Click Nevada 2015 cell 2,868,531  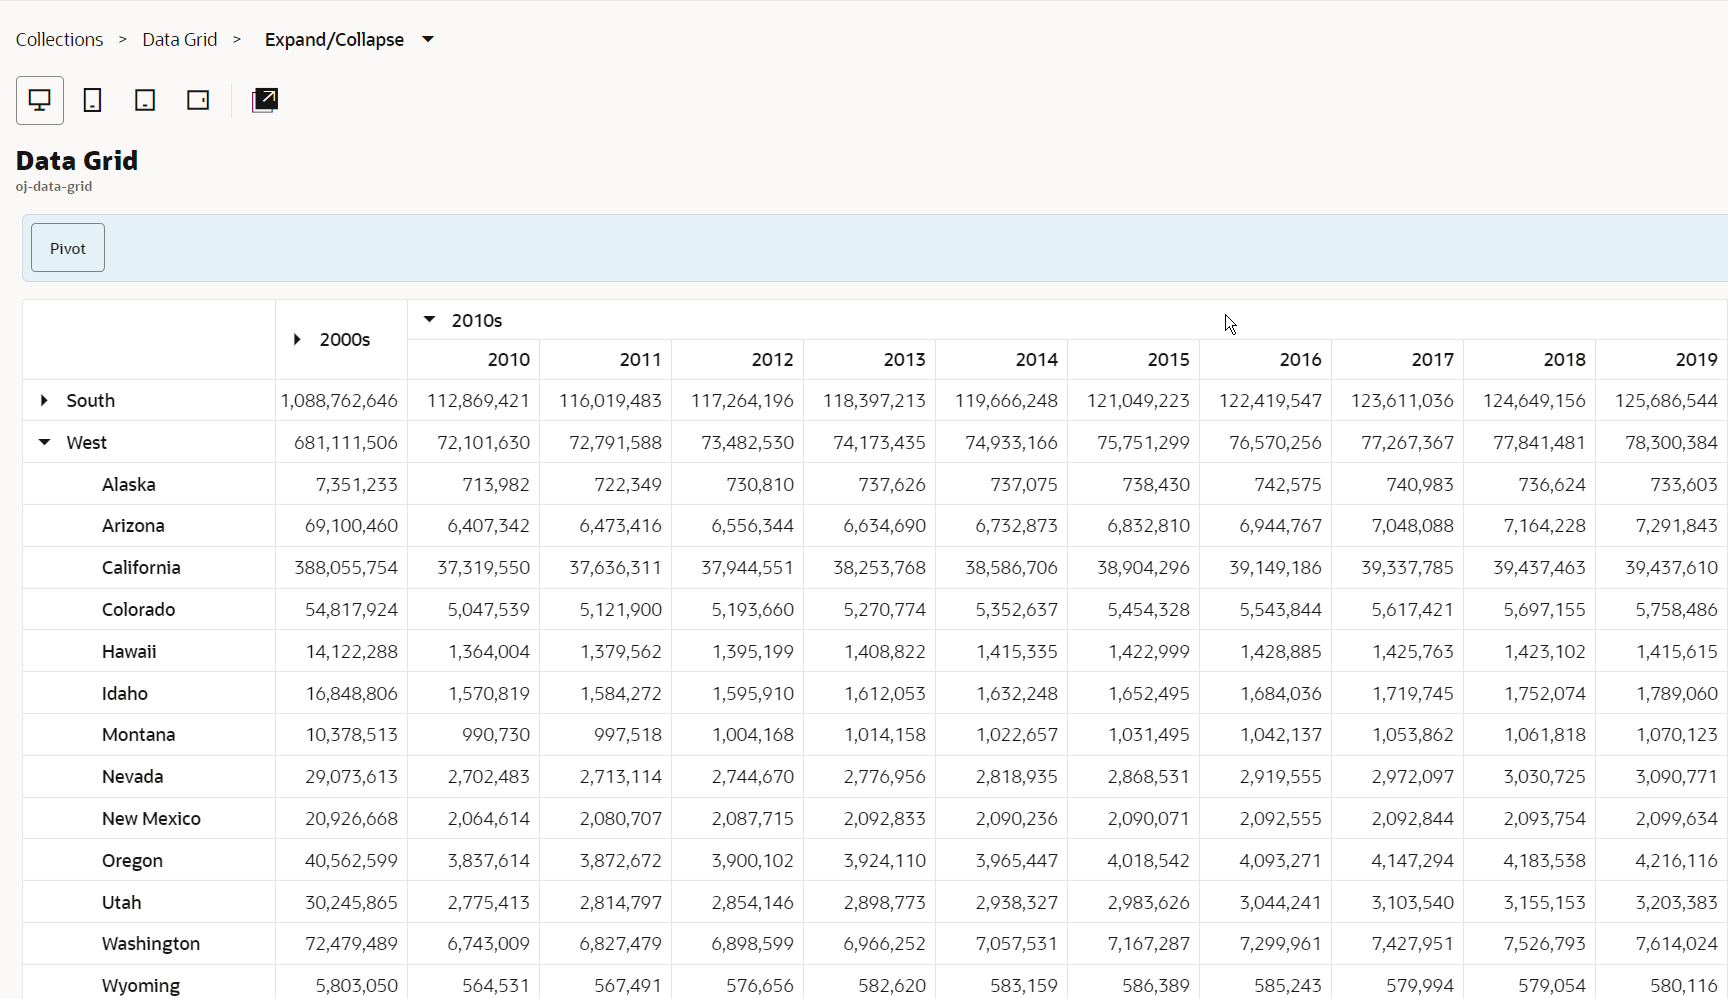click(x=1134, y=777)
